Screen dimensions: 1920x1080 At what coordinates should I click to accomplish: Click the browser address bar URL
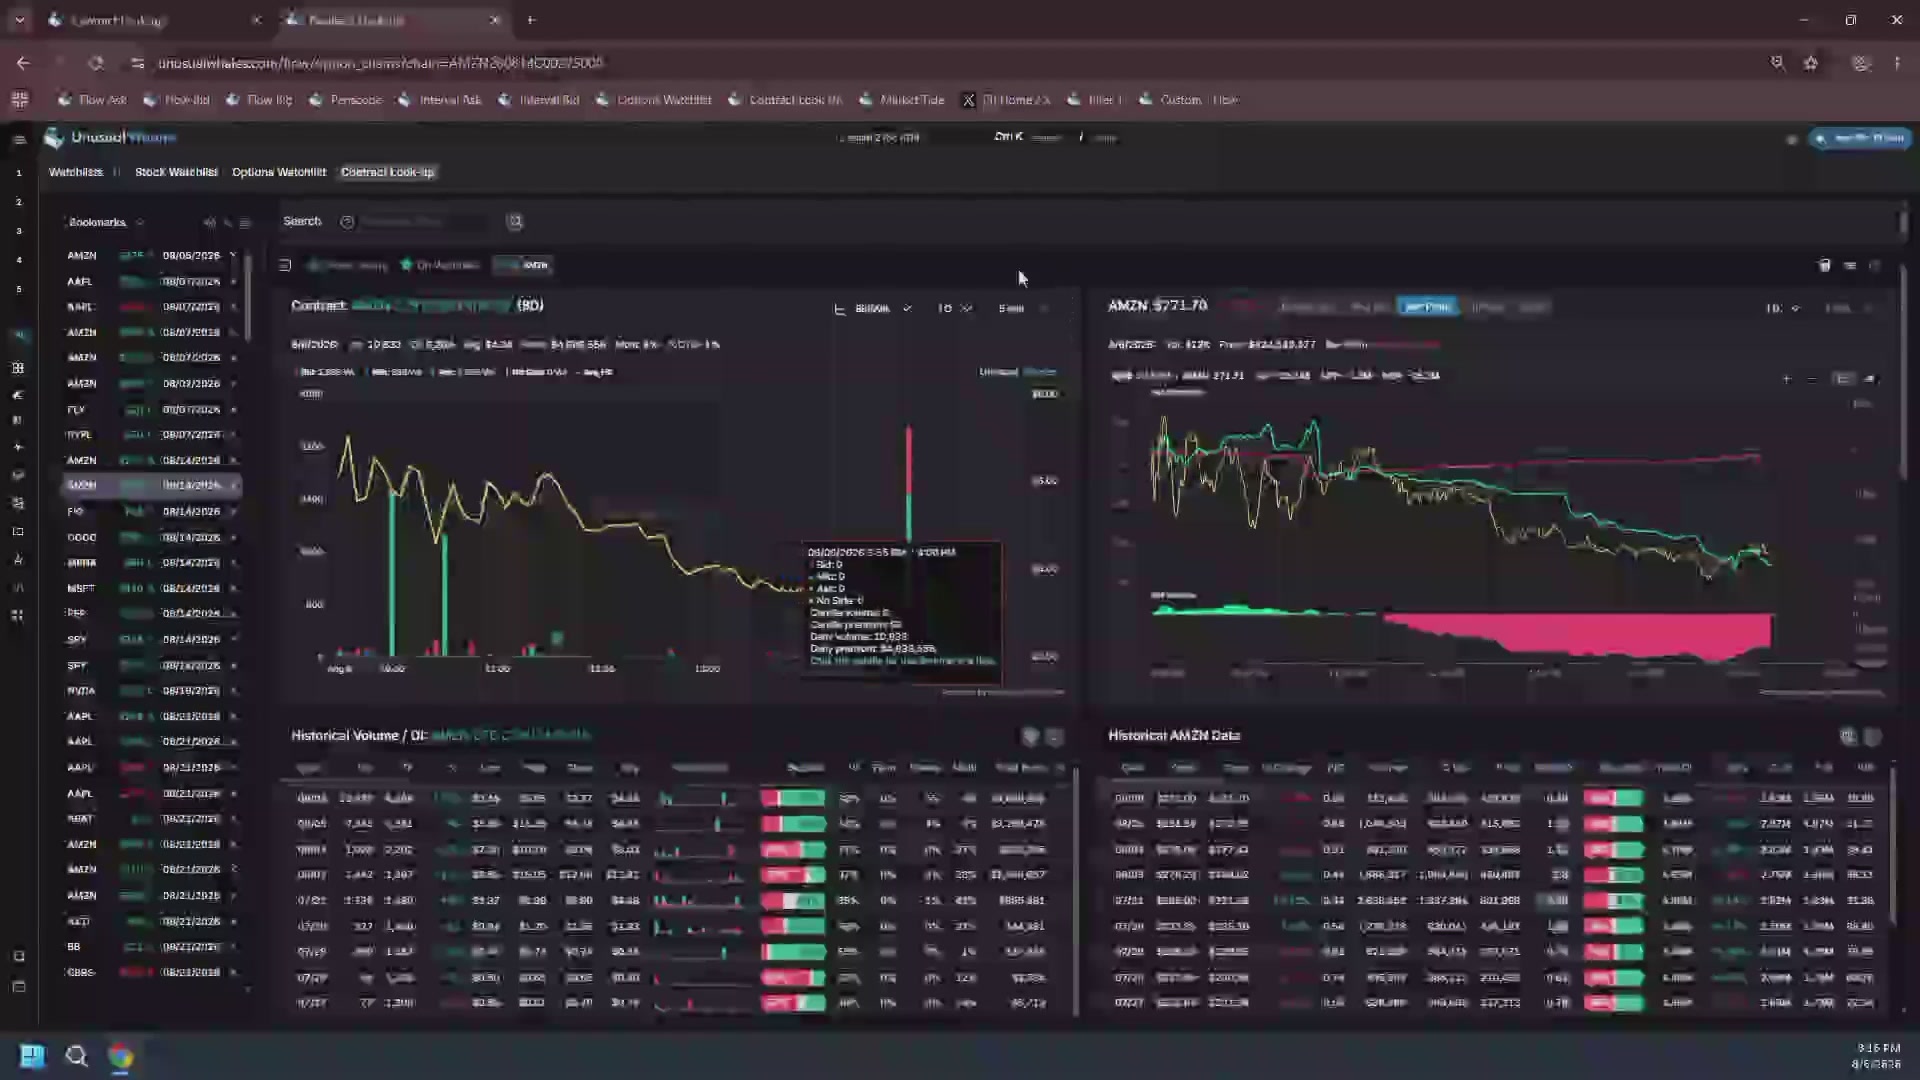click(x=380, y=63)
